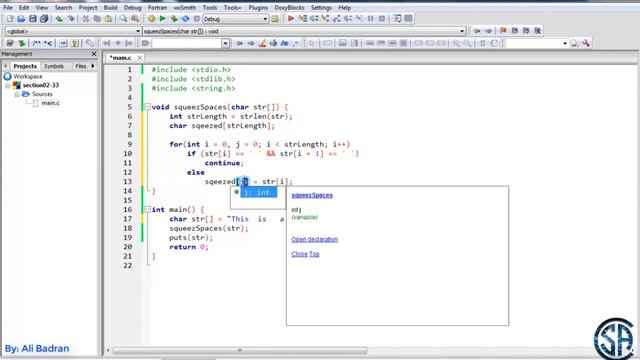Open the squeezSpaces function dropdown
The height and width of the screenshot is (360, 640).
pos(462,31)
